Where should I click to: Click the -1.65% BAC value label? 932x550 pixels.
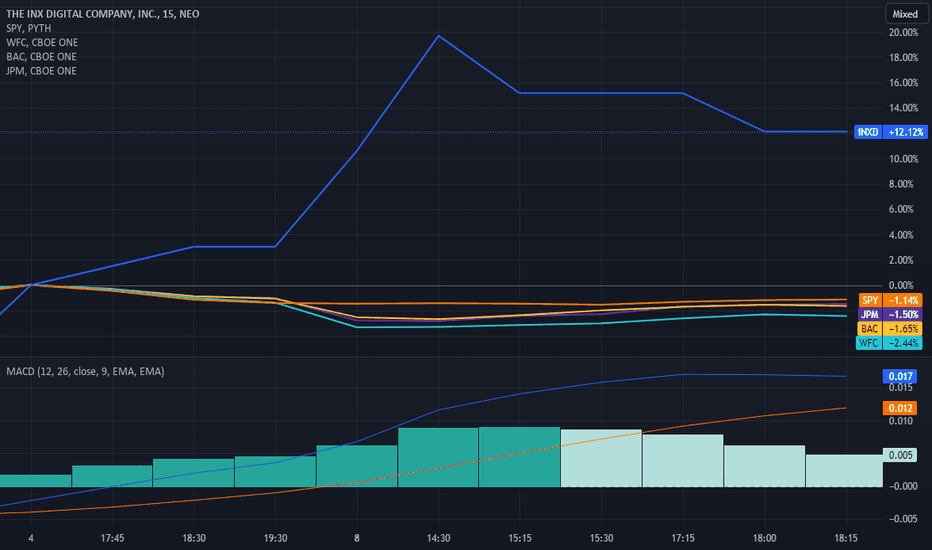coord(903,329)
